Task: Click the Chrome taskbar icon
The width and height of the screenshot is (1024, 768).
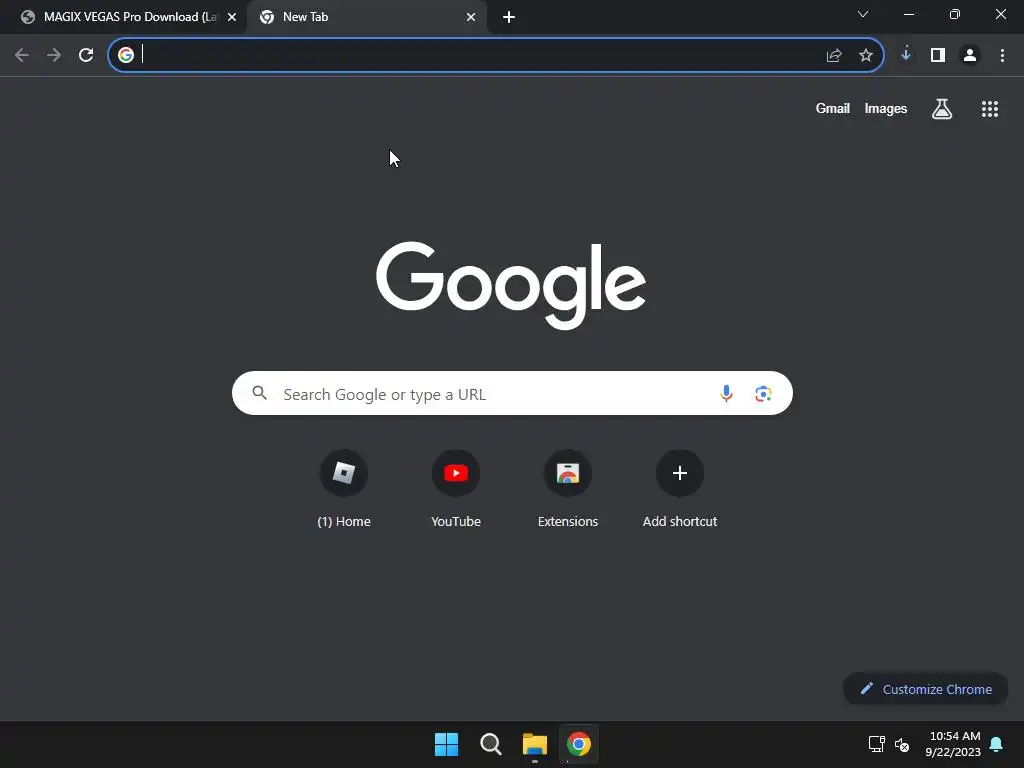Action: pyautogui.click(x=579, y=744)
